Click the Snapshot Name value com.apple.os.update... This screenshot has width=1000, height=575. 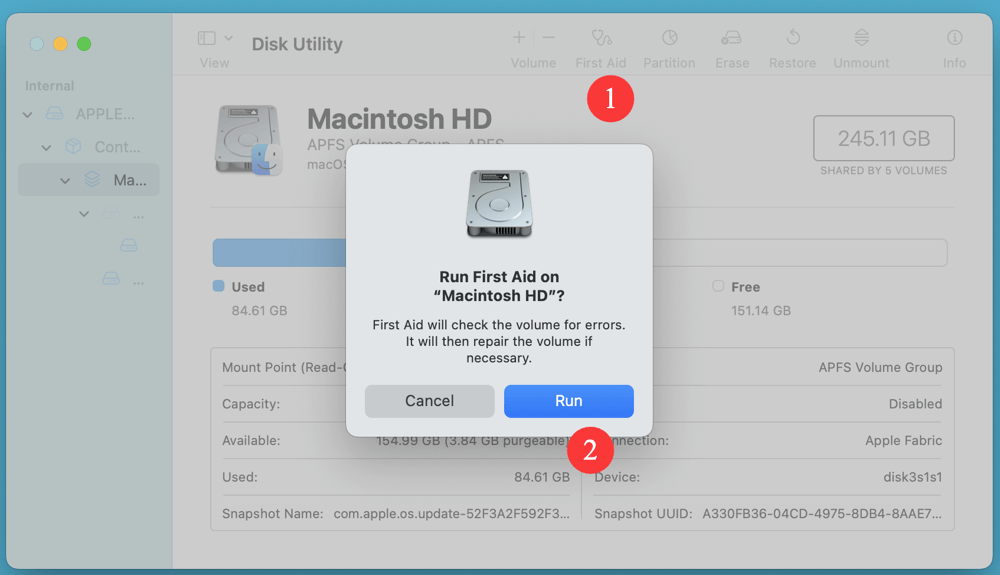point(452,514)
